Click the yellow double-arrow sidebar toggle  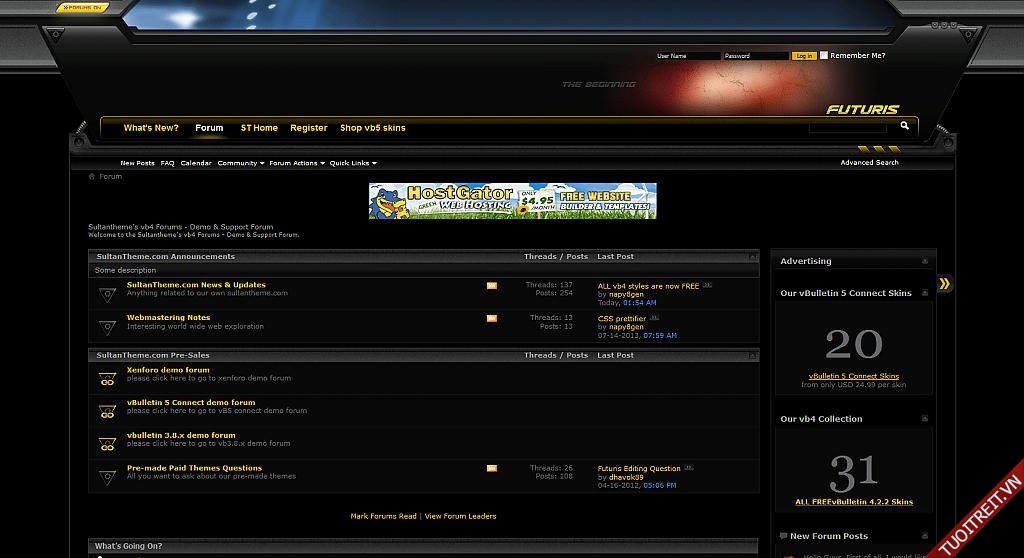[944, 284]
